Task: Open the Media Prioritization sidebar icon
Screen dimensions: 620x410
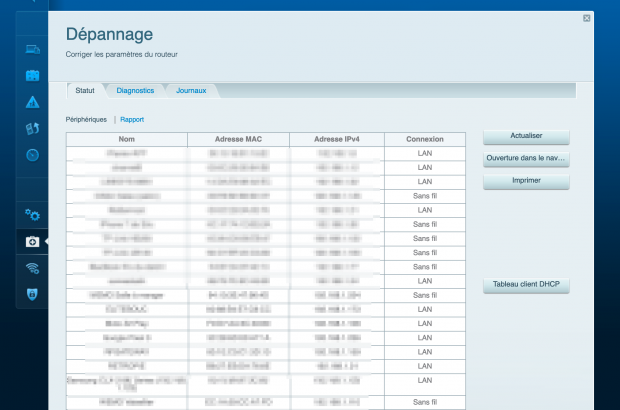Action: 32,128
